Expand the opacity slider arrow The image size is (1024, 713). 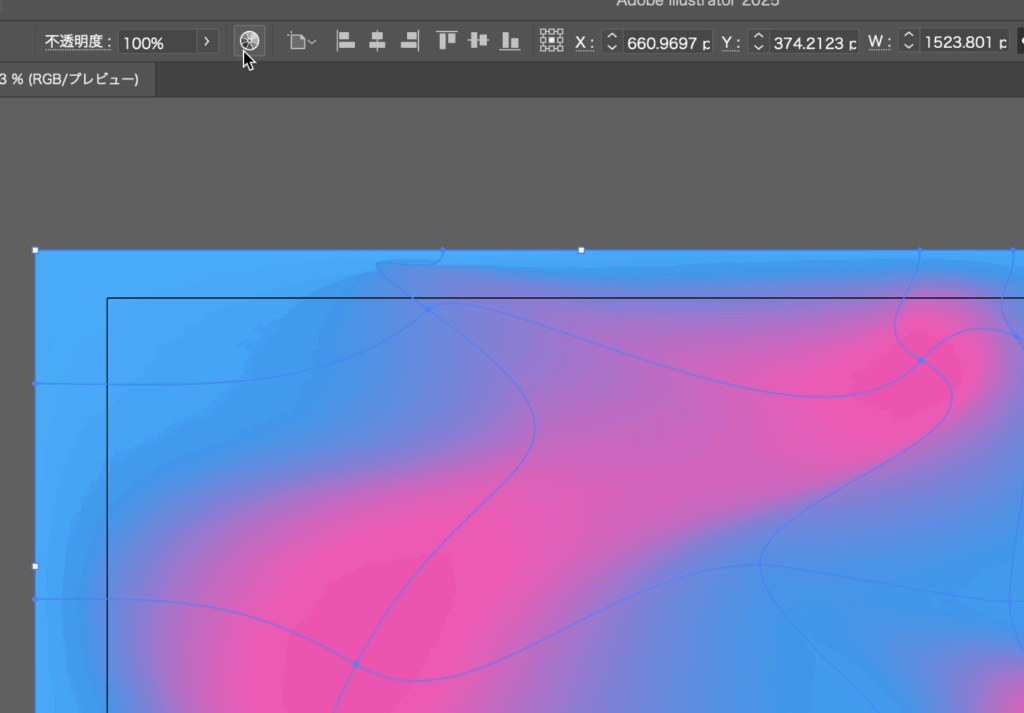pos(206,42)
